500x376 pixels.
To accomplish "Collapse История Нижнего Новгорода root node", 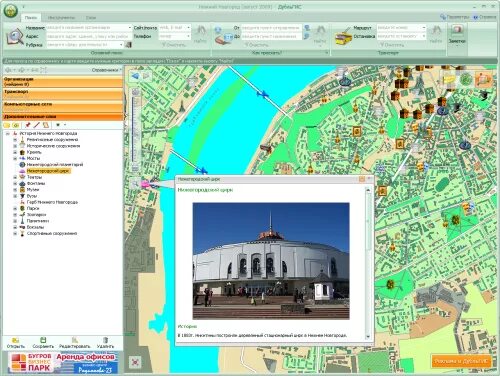I will pos(7,133).
